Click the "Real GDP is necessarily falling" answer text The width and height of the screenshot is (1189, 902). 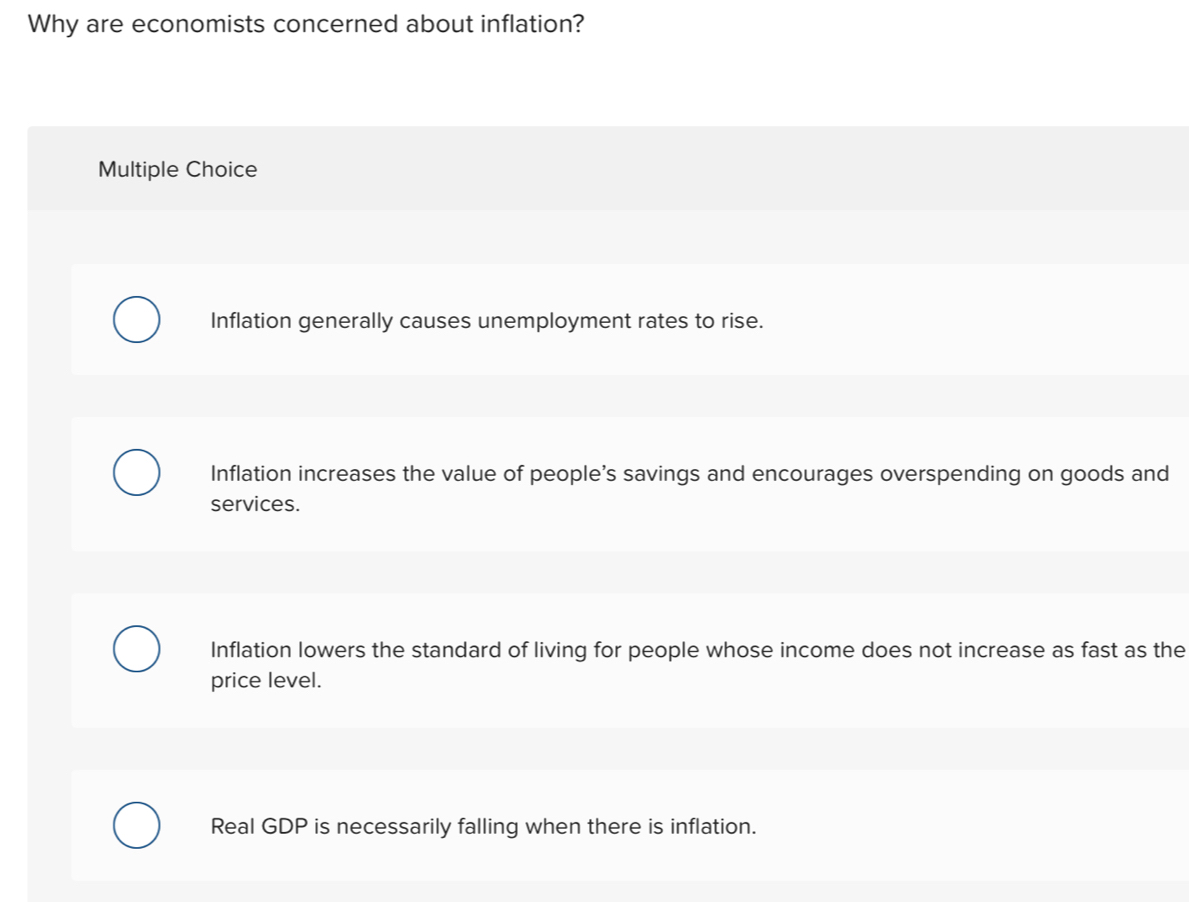pos(483,827)
